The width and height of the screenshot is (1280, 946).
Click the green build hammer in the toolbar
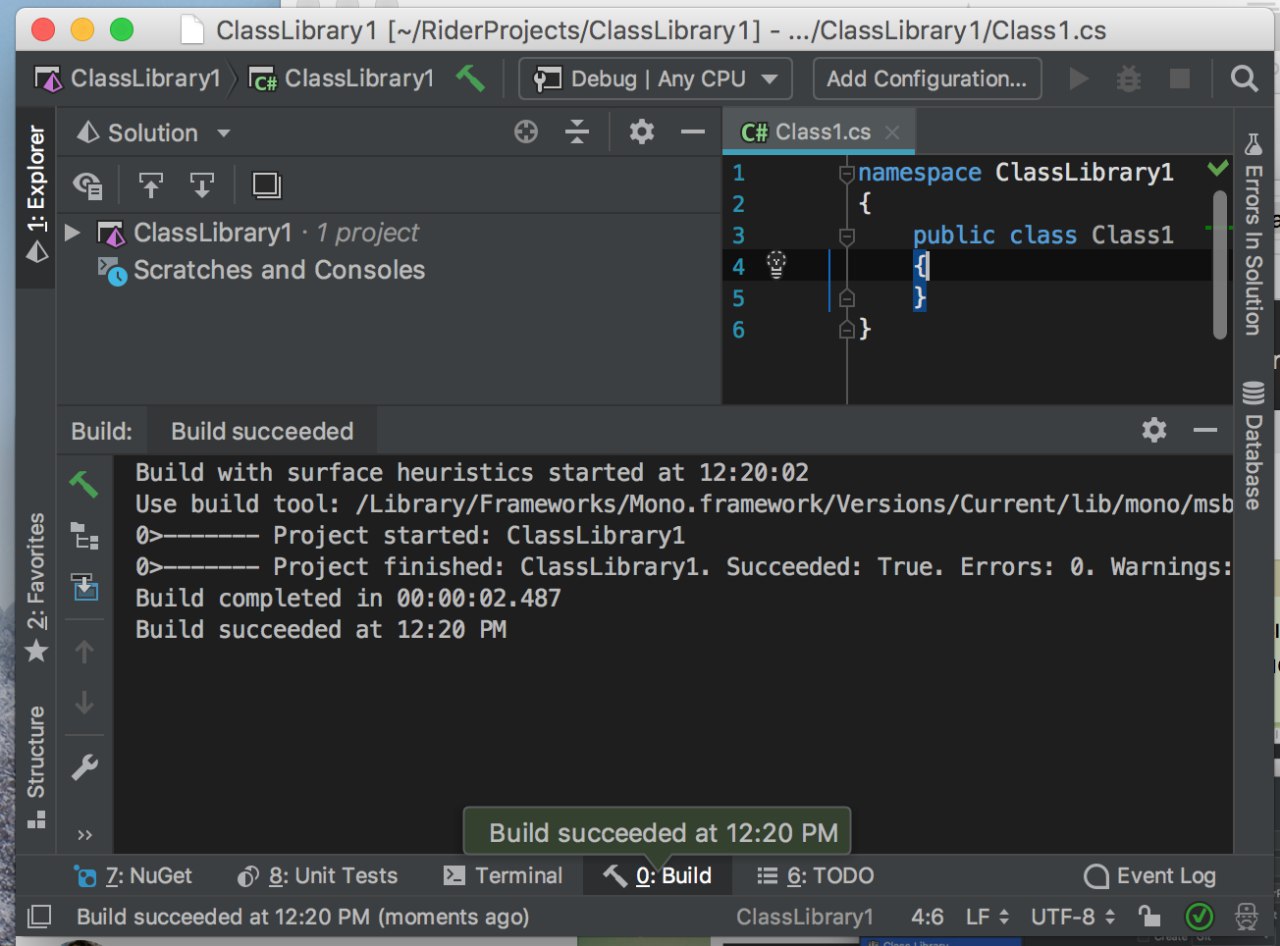click(470, 78)
